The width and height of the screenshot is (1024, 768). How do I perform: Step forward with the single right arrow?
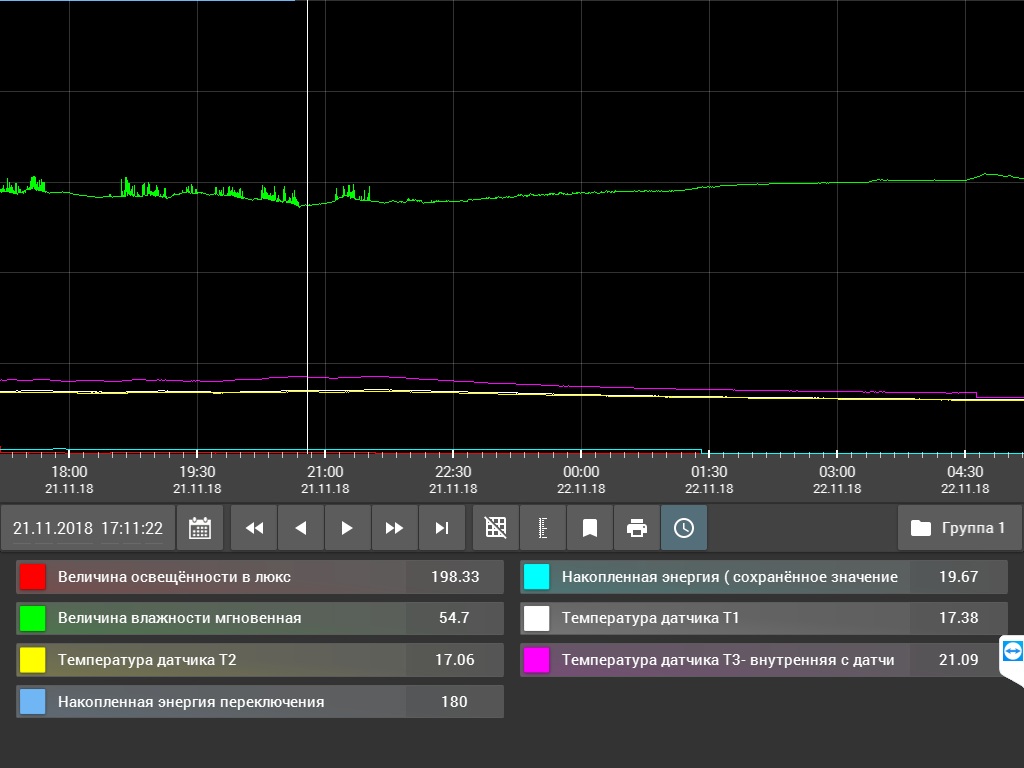click(347, 528)
